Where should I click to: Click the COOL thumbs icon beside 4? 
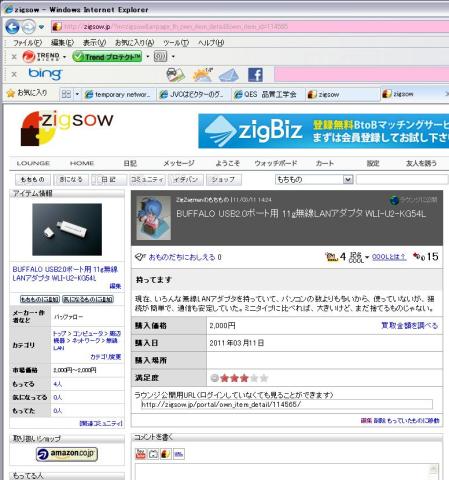331,257
